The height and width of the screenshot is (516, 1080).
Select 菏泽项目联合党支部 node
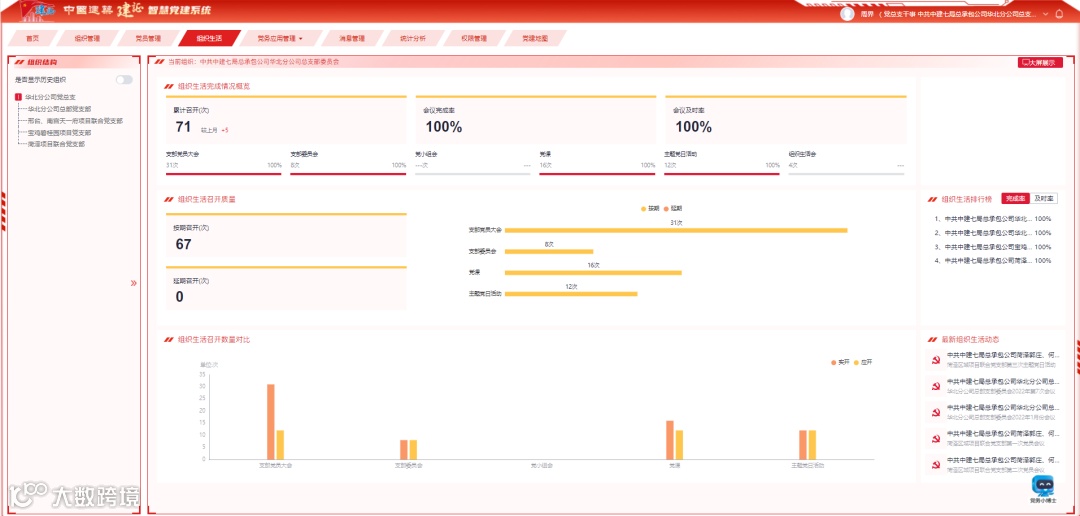[x=56, y=144]
